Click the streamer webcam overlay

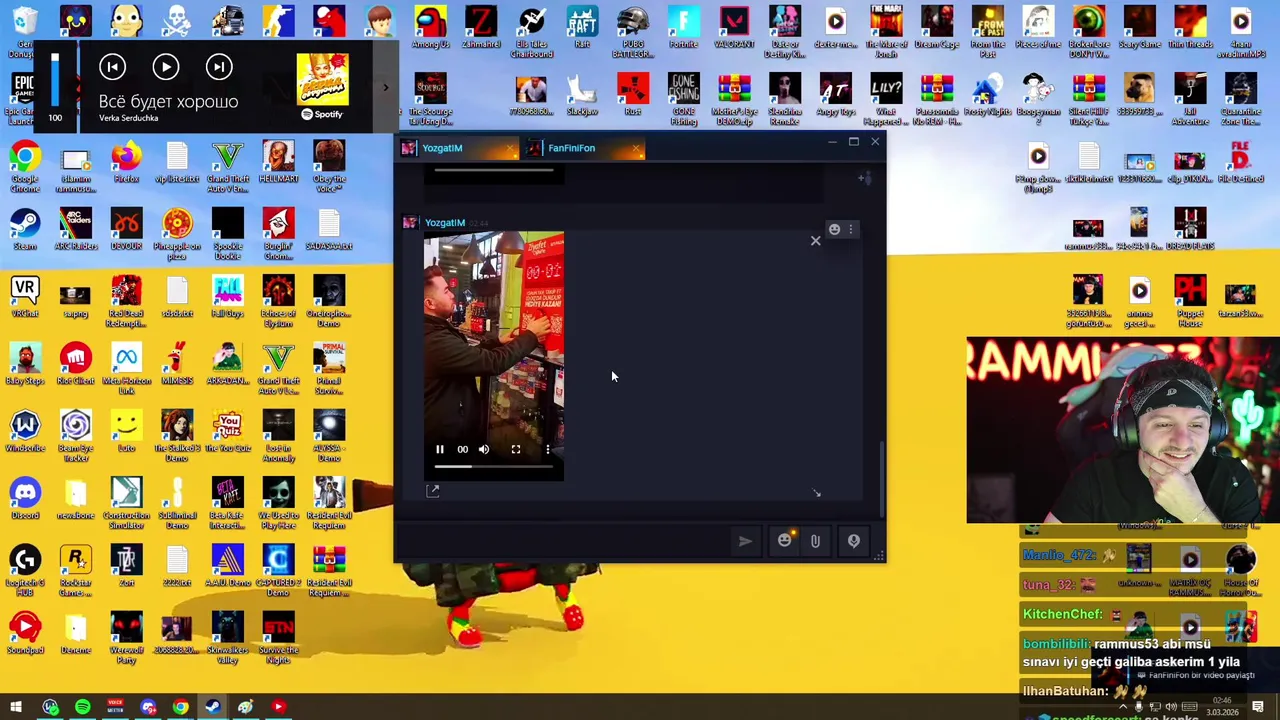point(1123,430)
